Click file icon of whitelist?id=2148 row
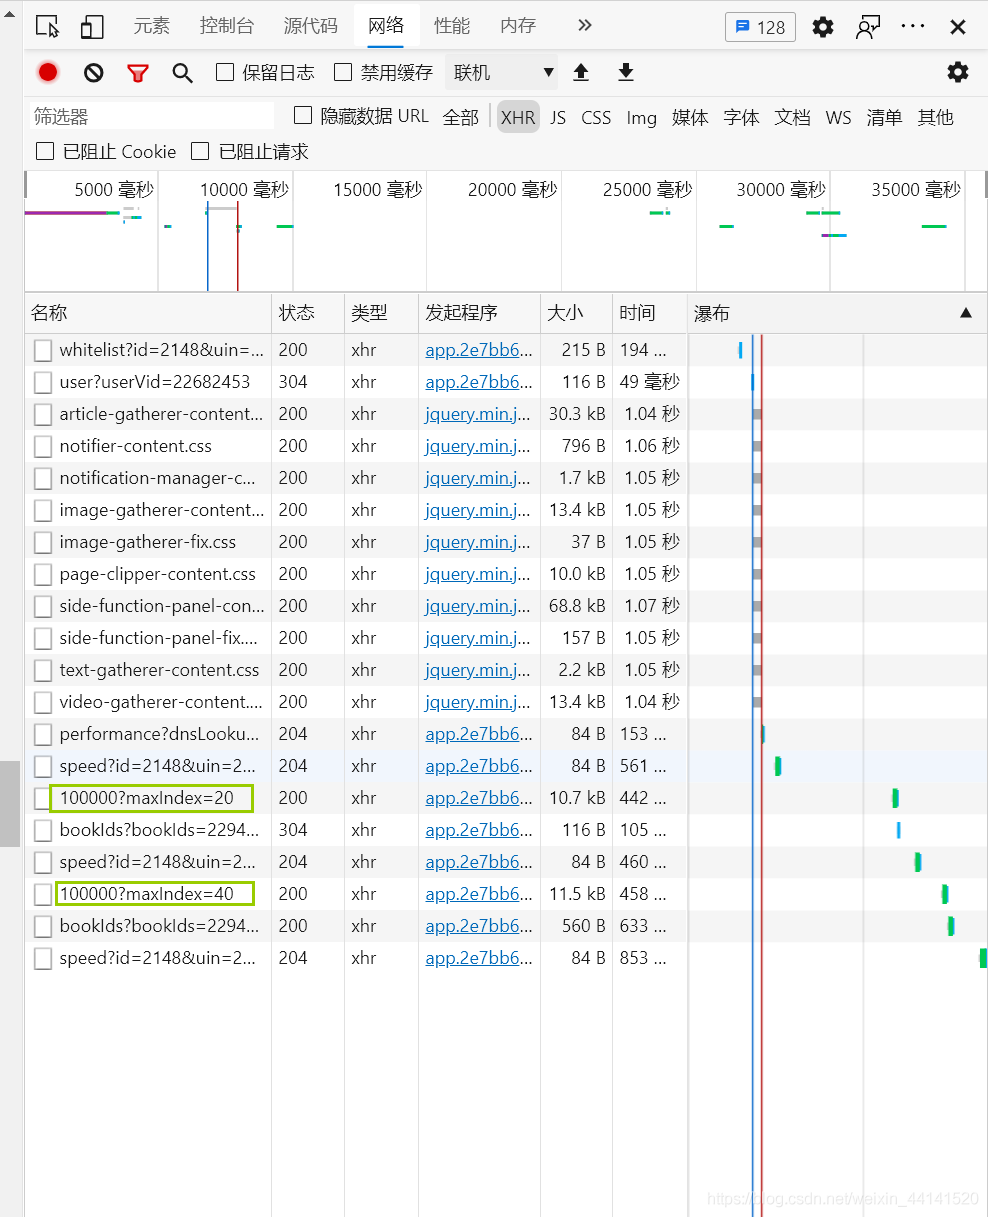Viewport: 988px width, 1217px height. (43, 350)
